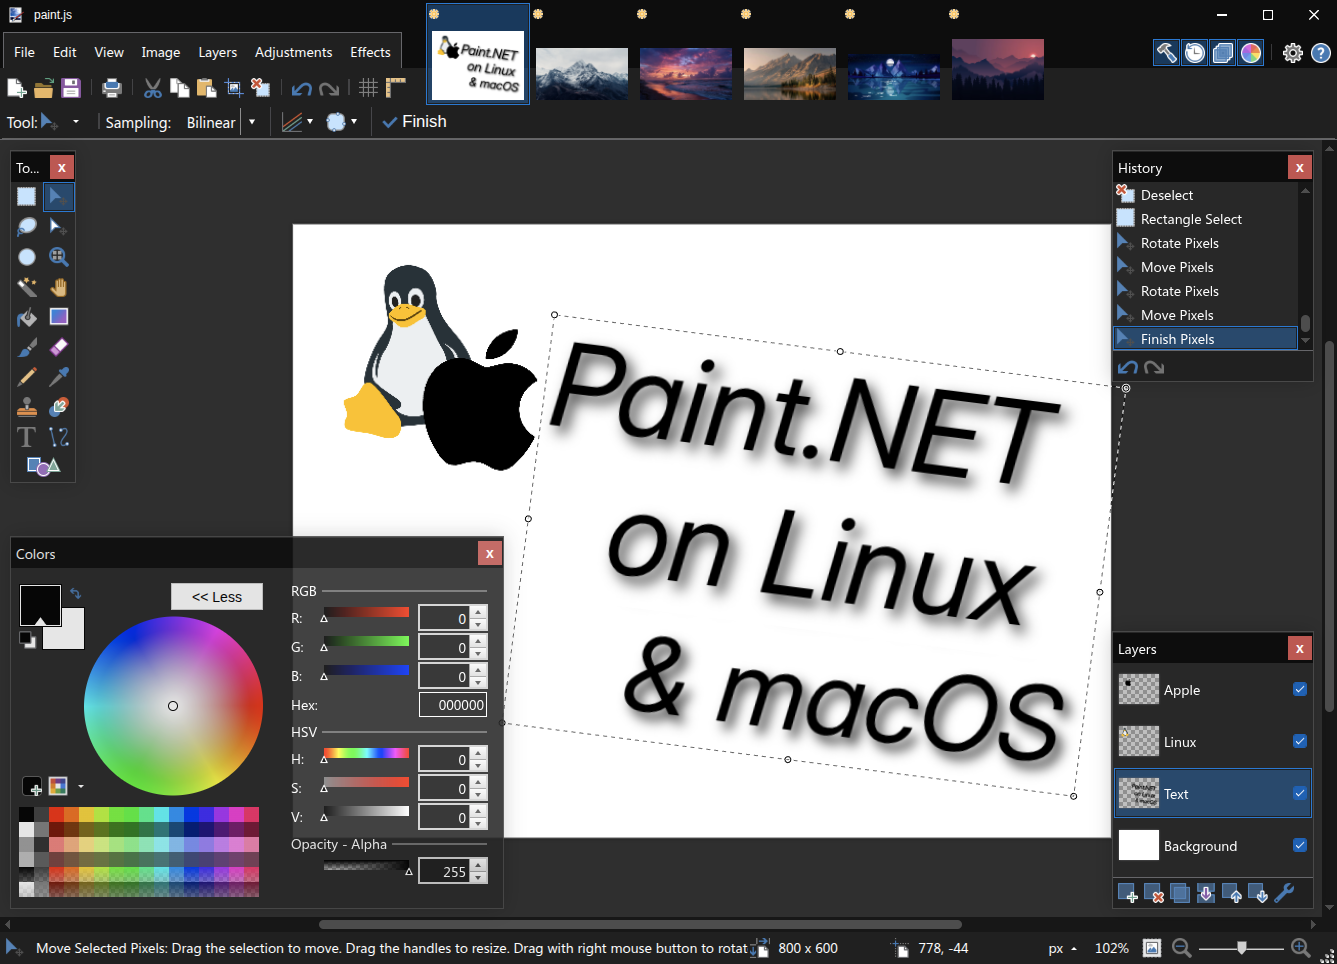
Task: Click the zoom level slider
Action: coord(1241,948)
